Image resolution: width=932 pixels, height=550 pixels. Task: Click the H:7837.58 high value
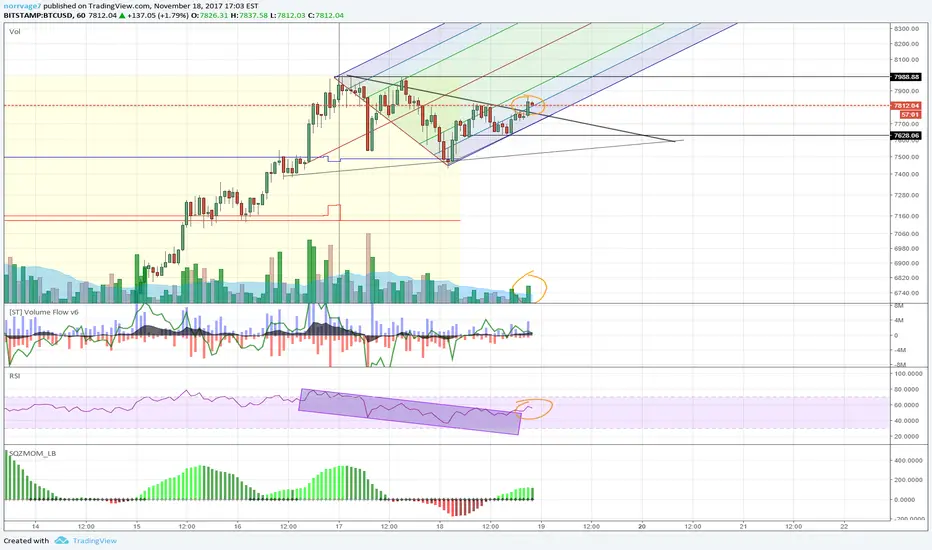coord(249,15)
